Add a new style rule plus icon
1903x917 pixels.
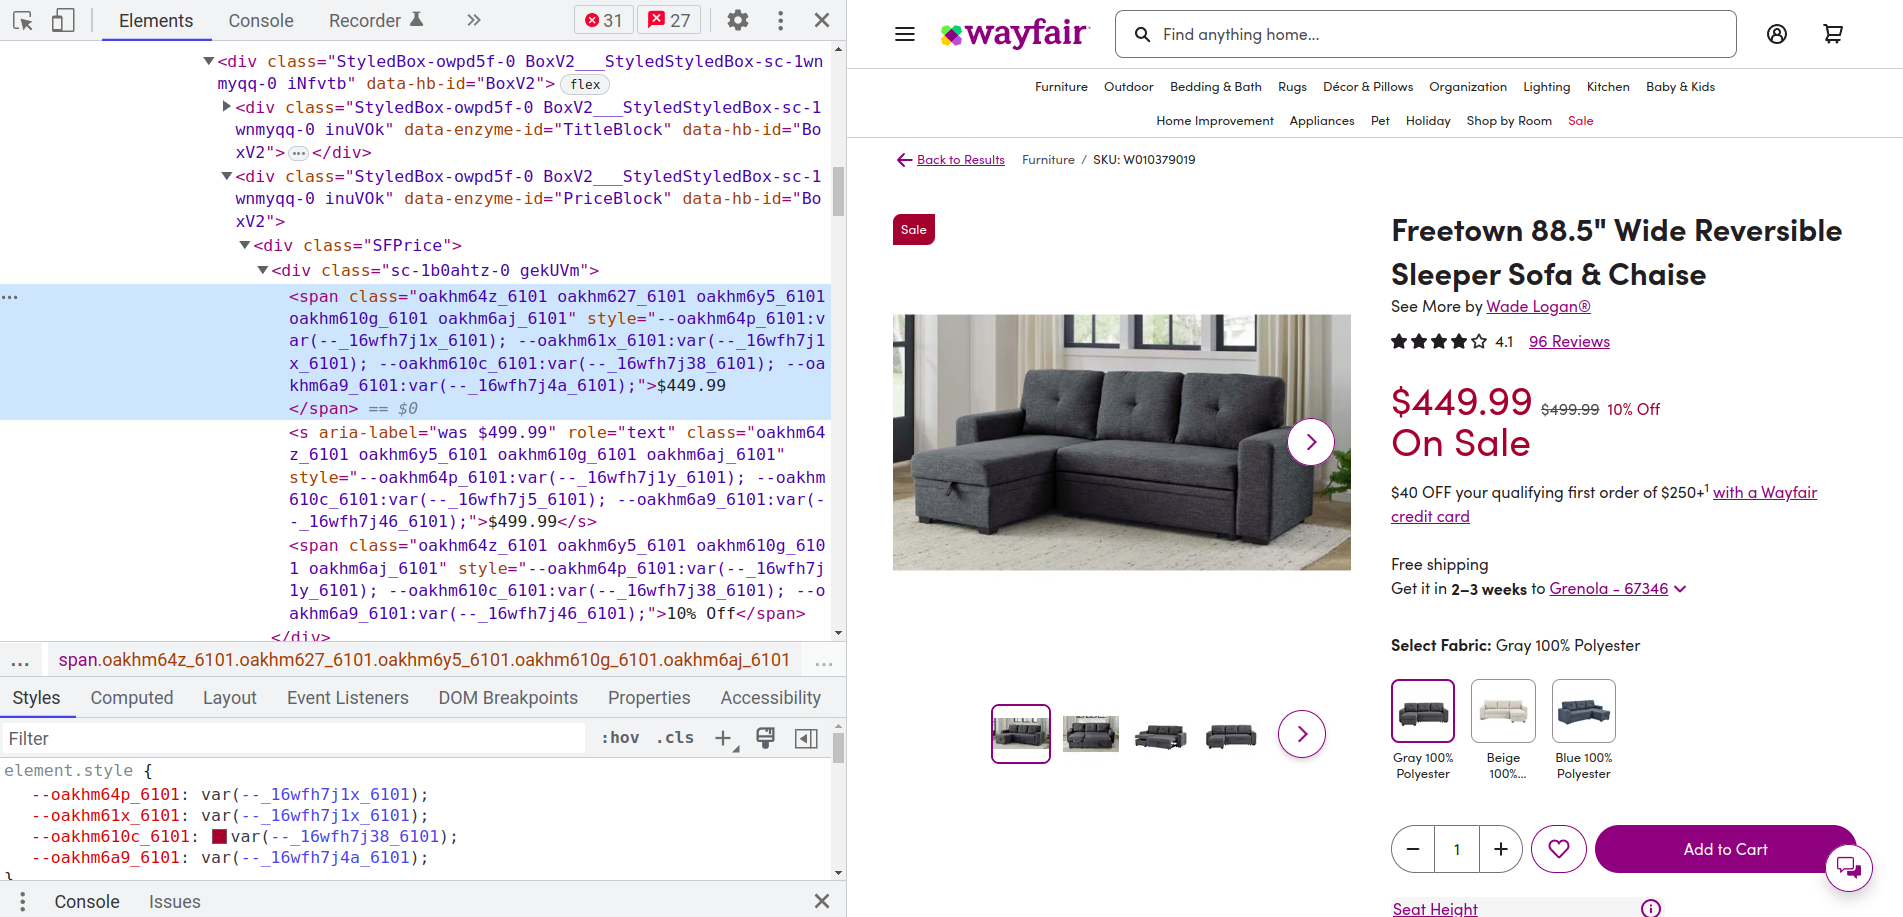click(724, 738)
